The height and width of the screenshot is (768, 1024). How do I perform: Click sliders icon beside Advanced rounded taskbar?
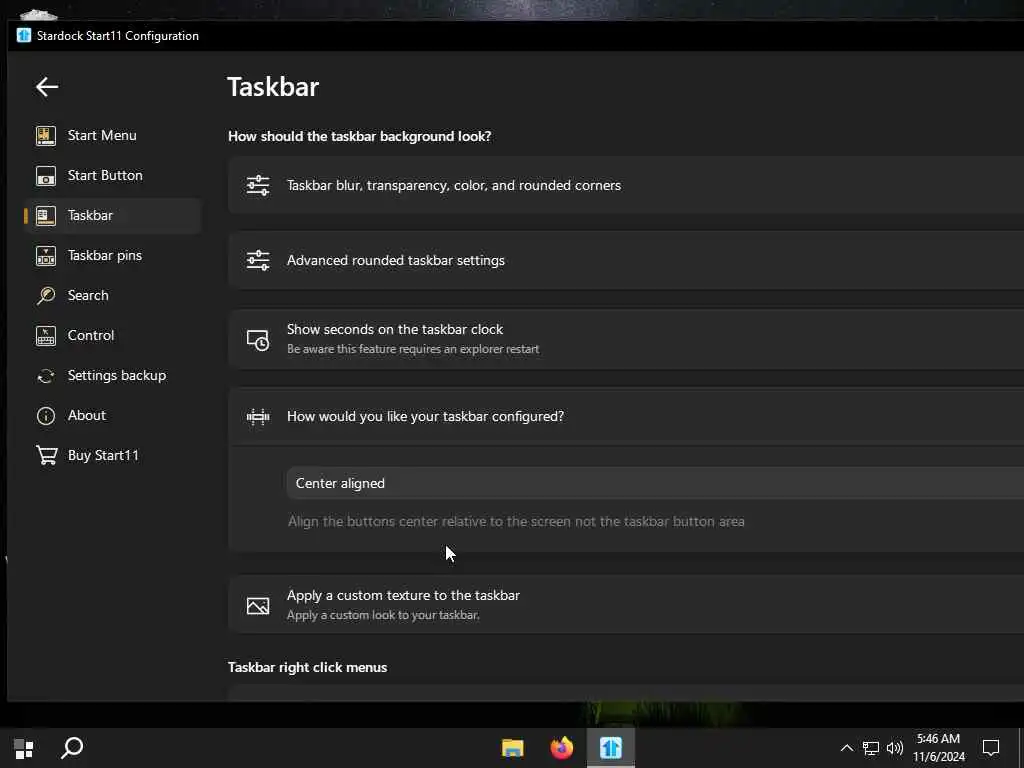(258, 260)
